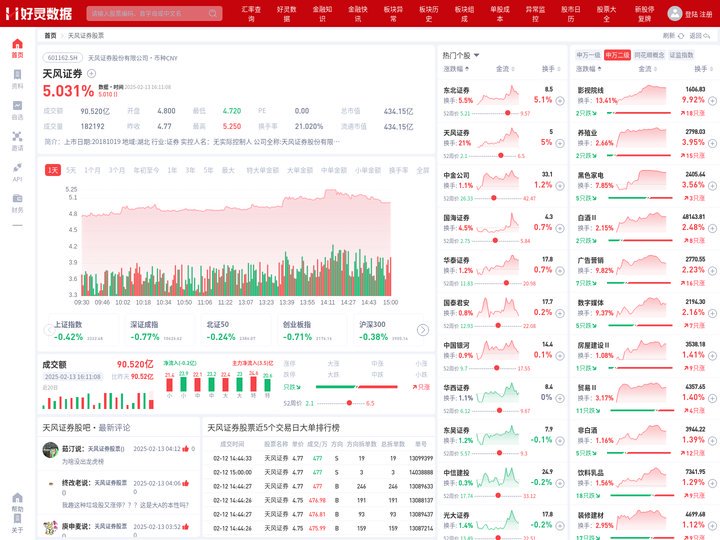Click the 刷新 refresh icon
Screen dimensions: 720x540
pos(681,35)
